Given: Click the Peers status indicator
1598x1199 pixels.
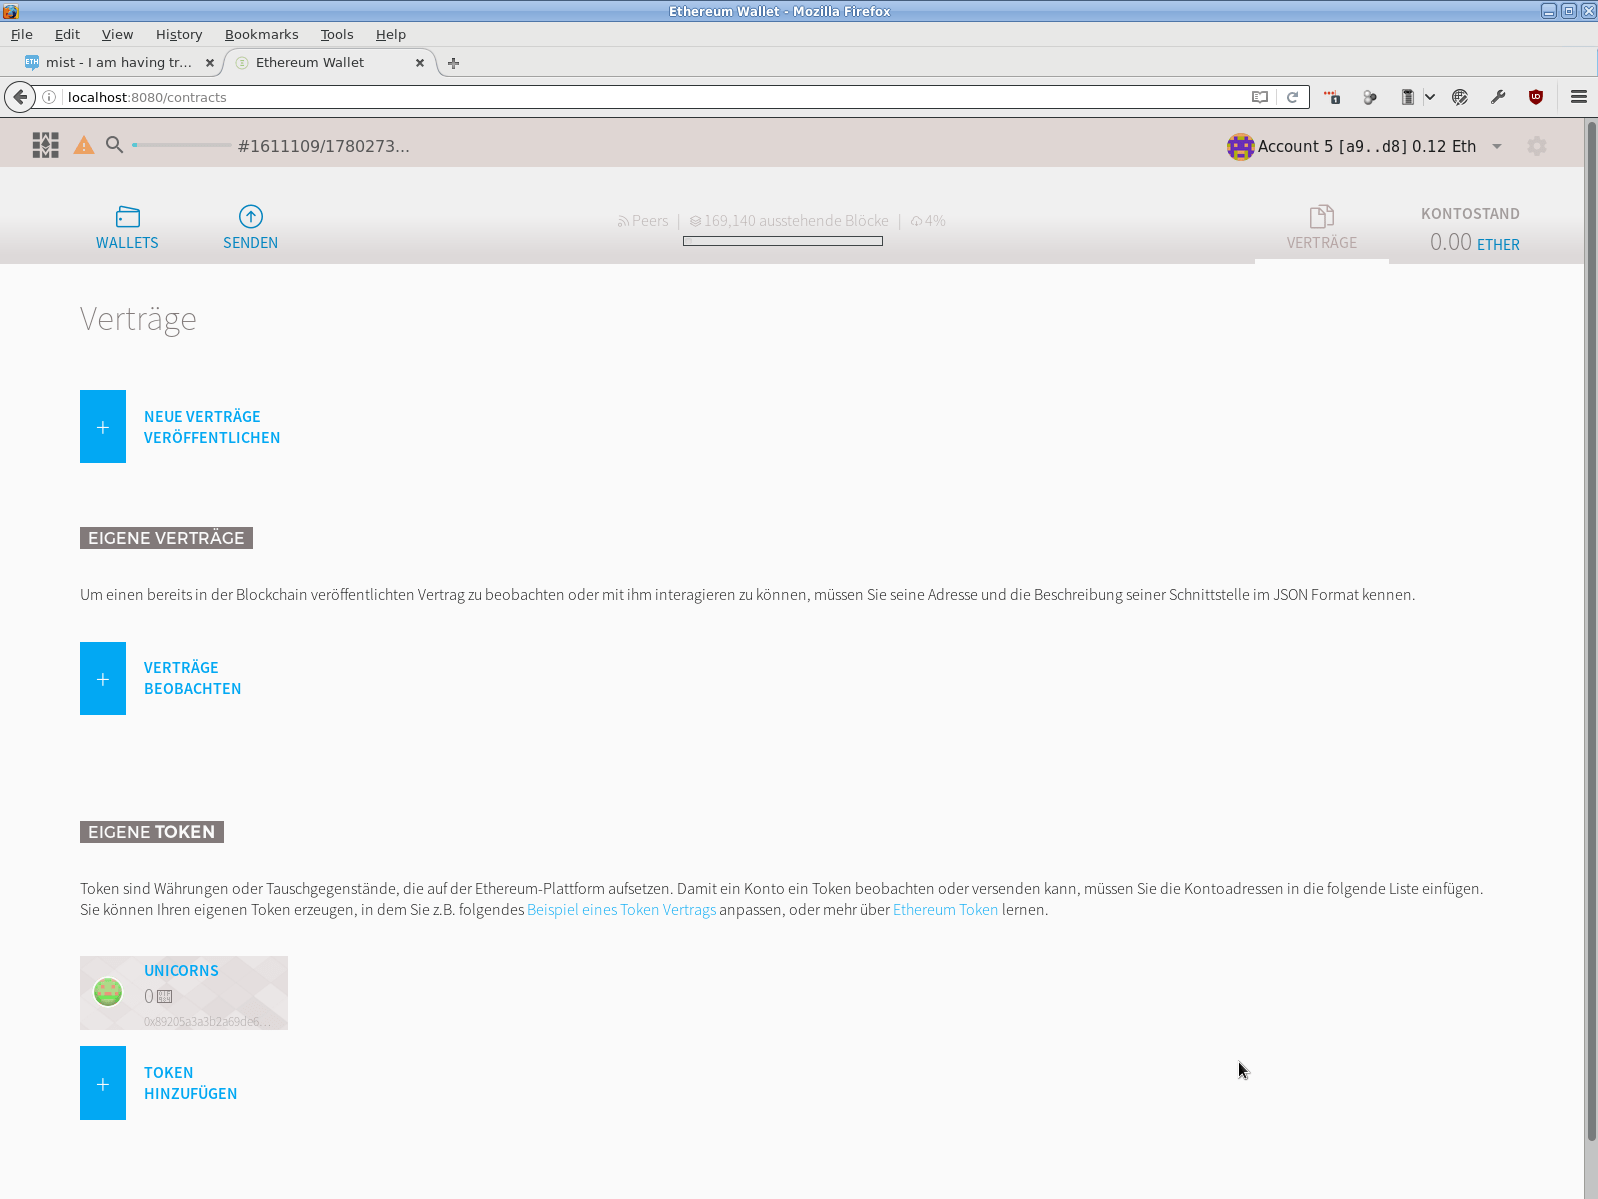Looking at the screenshot, I should (x=643, y=221).
